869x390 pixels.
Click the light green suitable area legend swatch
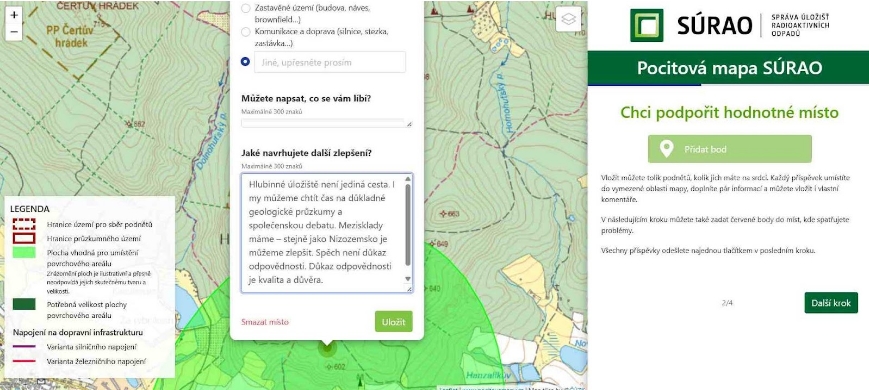(x=24, y=253)
